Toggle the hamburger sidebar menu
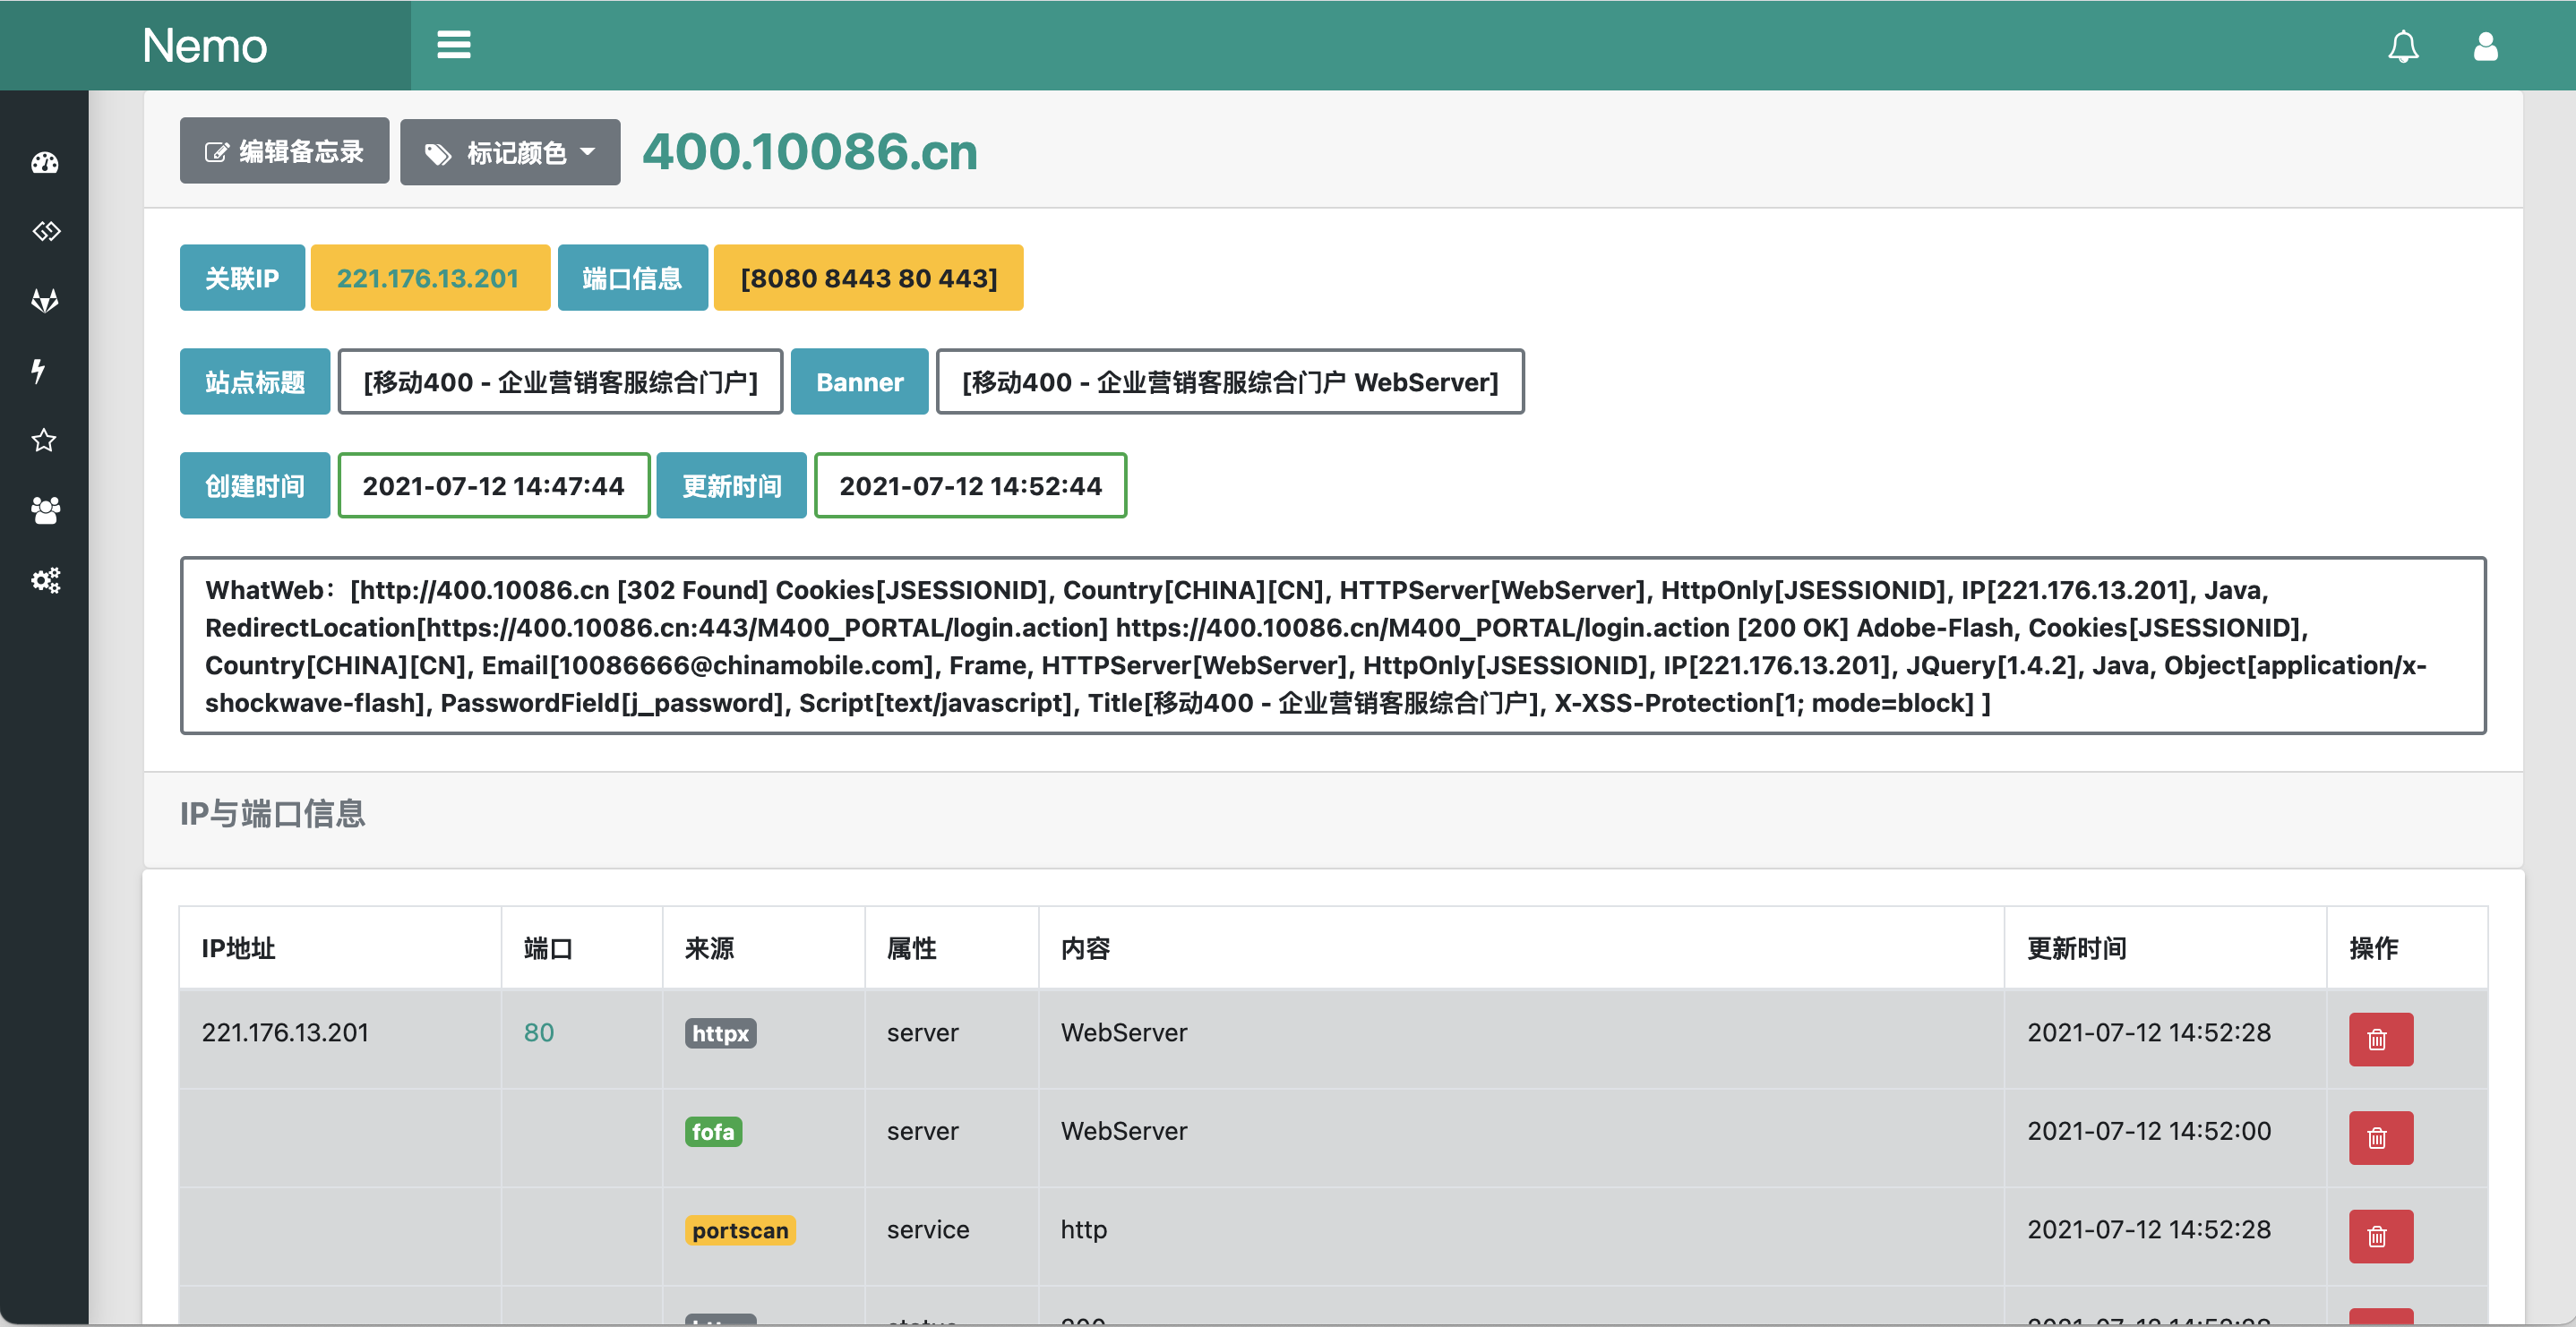The height and width of the screenshot is (1327, 2576). (453, 45)
